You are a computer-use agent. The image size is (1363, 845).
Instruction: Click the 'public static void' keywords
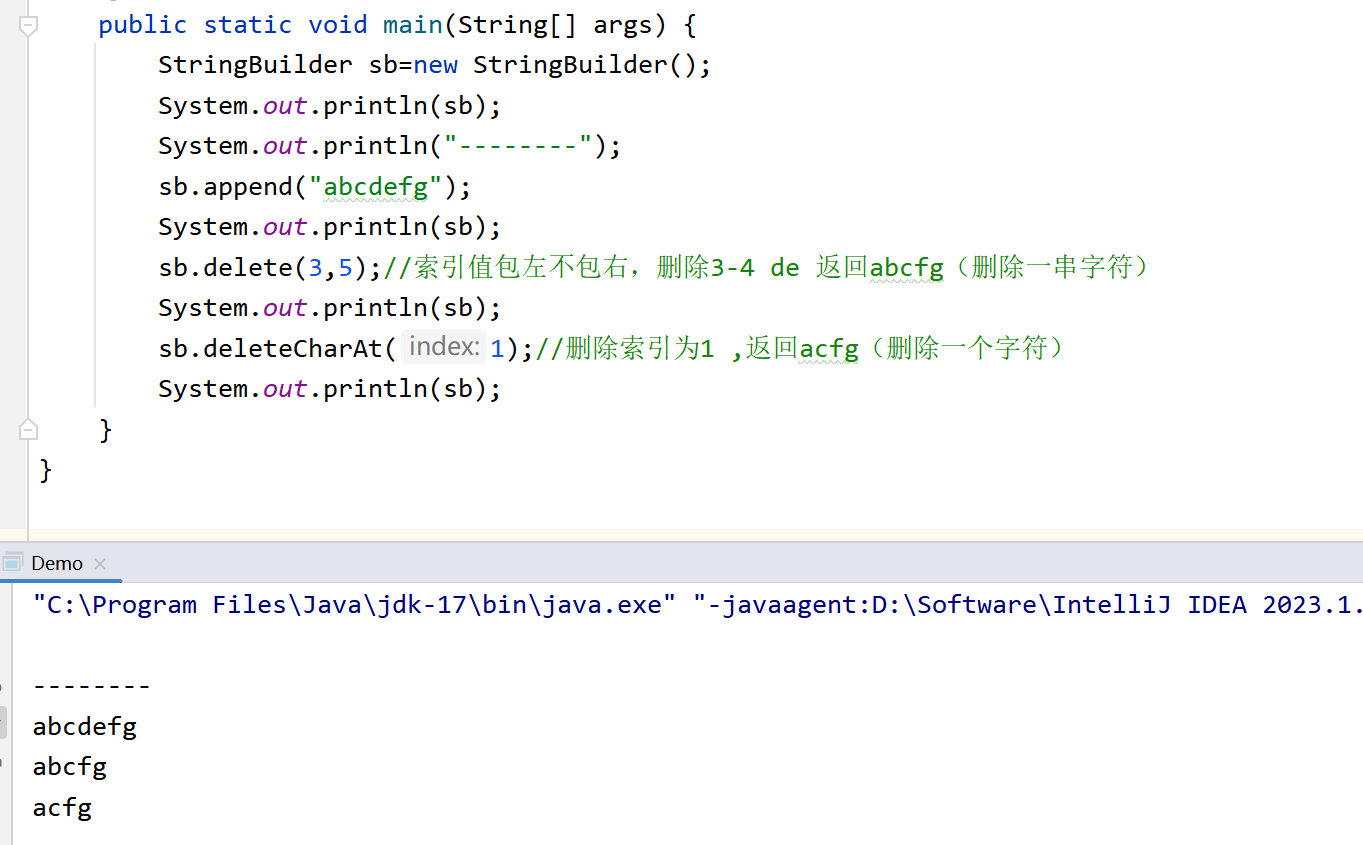coord(233,25)
